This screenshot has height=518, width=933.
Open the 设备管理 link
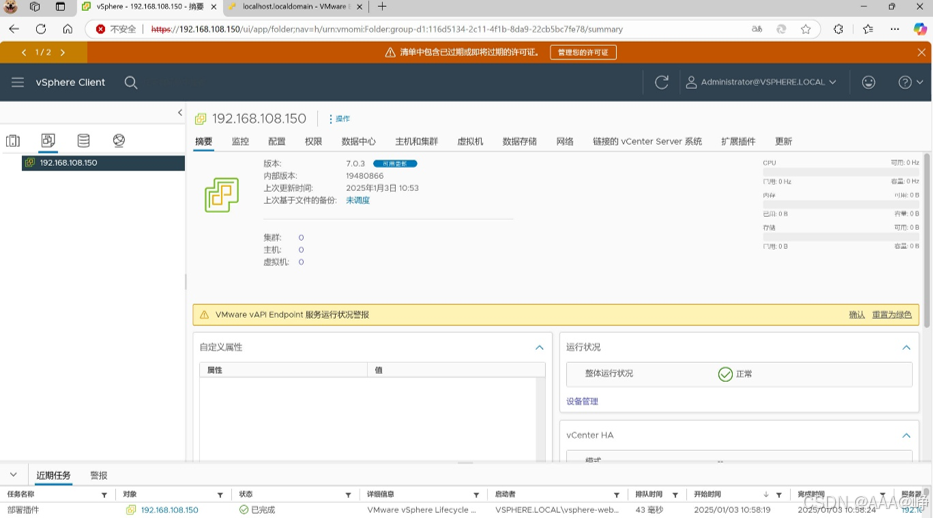click(582, 401)
